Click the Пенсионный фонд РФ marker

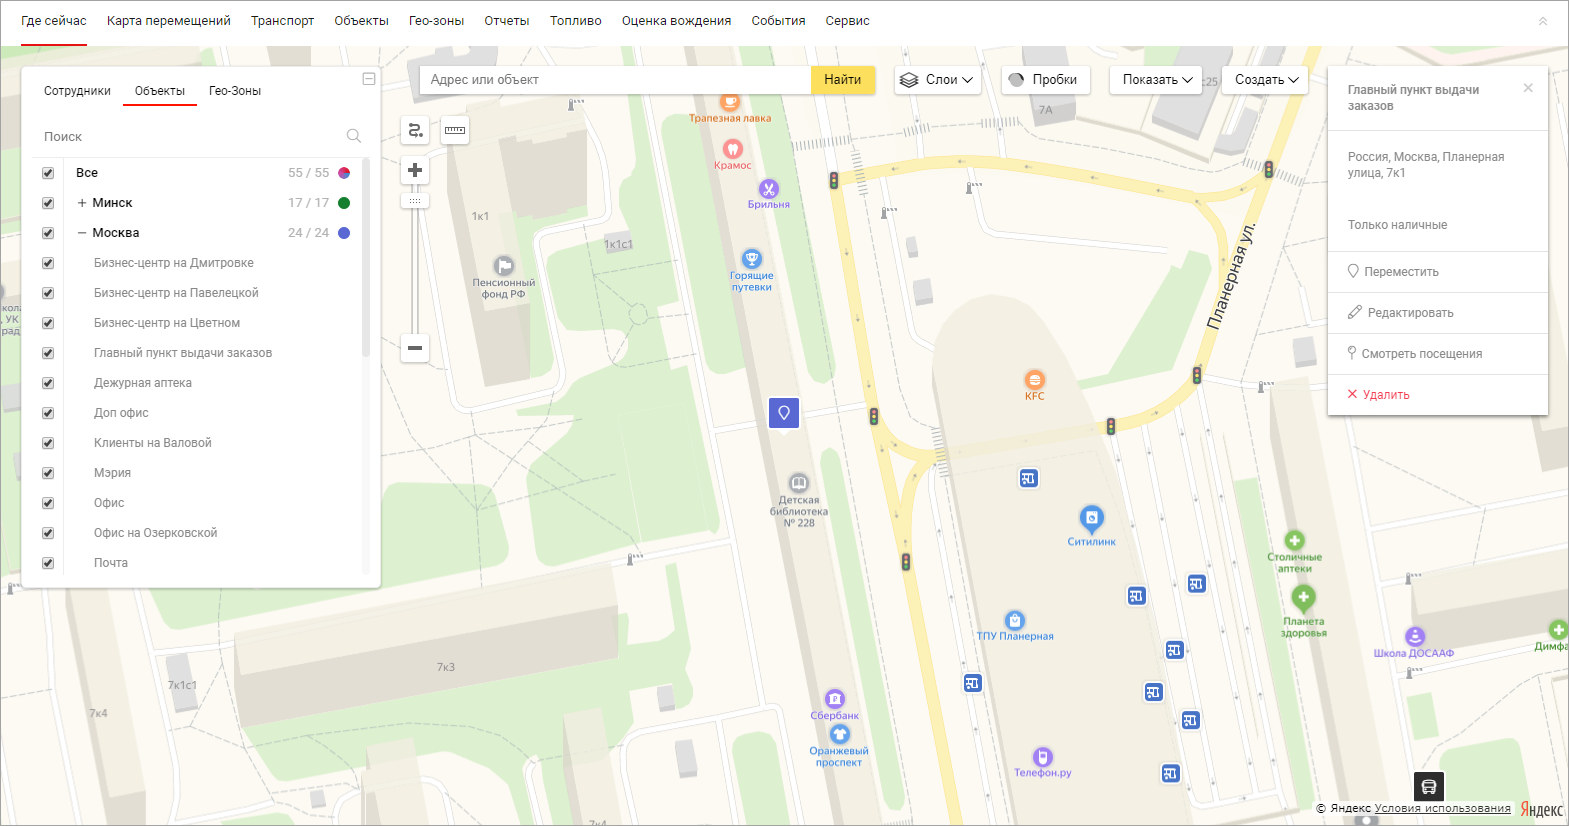504,265
